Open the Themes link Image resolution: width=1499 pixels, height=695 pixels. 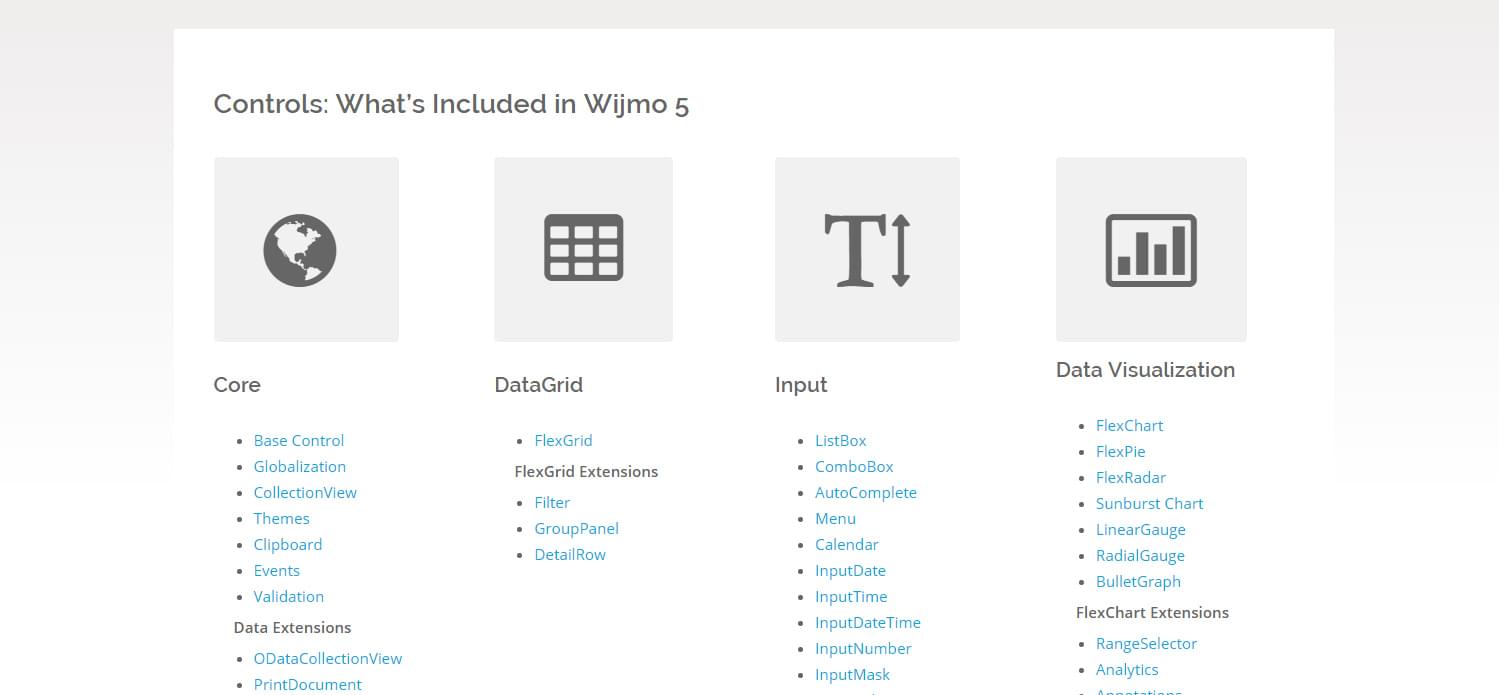(282, 519)
